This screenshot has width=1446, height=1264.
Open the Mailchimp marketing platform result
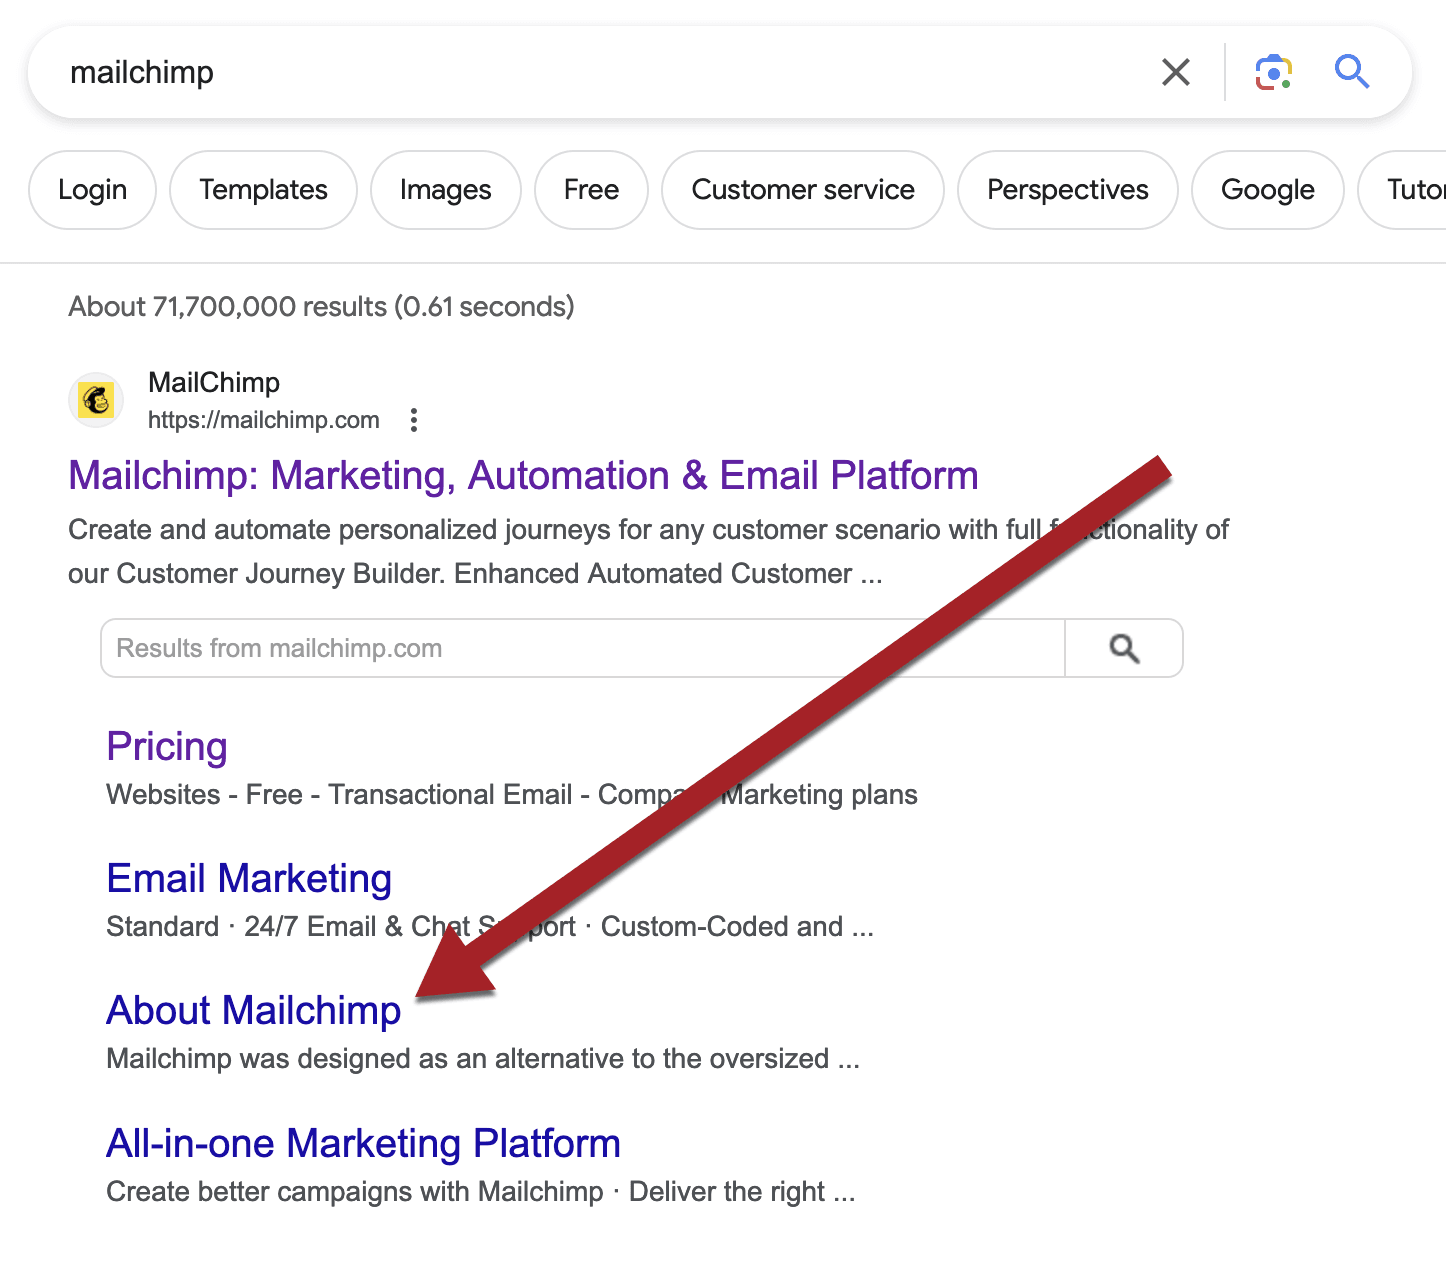[522, 476]
